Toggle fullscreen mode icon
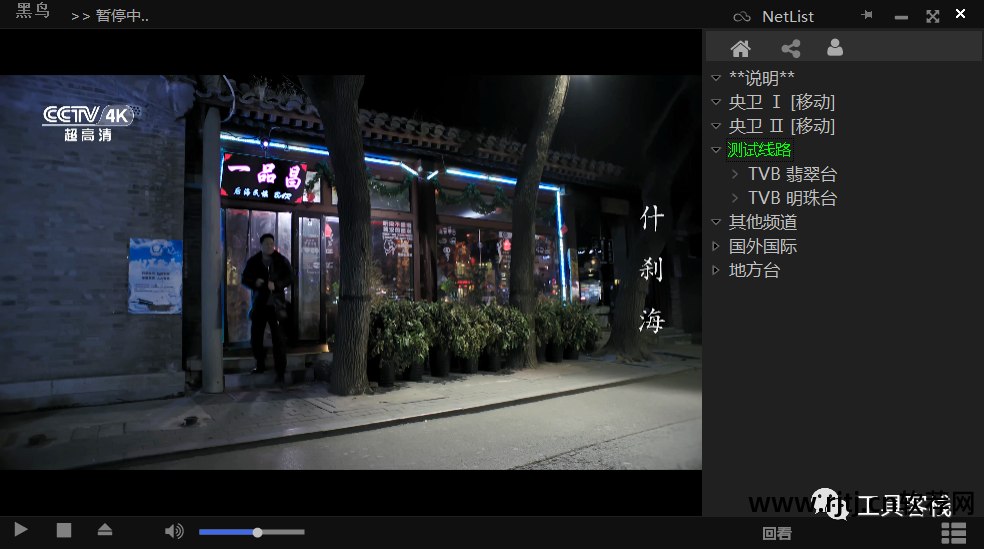Image resolution: width=984 pixels, height=549 pixels. pyautogui.click(x=932, y=16)
